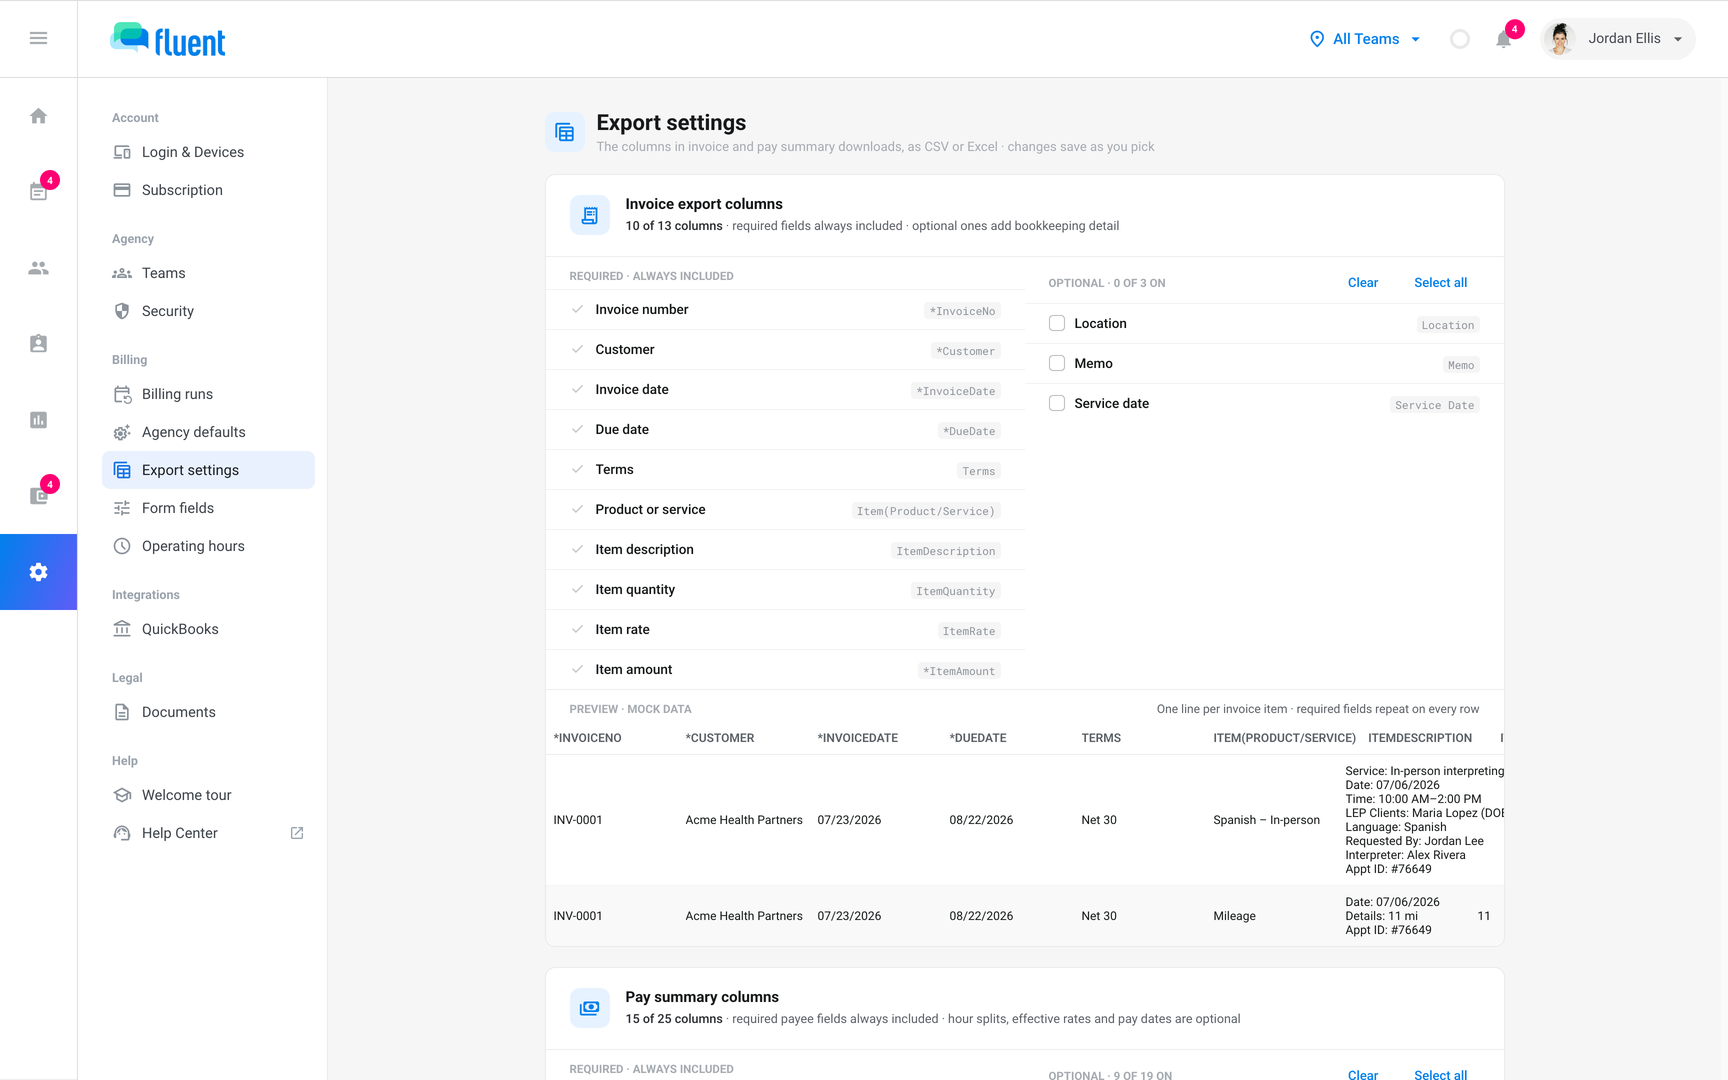Open the notifications bell
Screen dimensions: 1728x1080
pos(1503,39)
